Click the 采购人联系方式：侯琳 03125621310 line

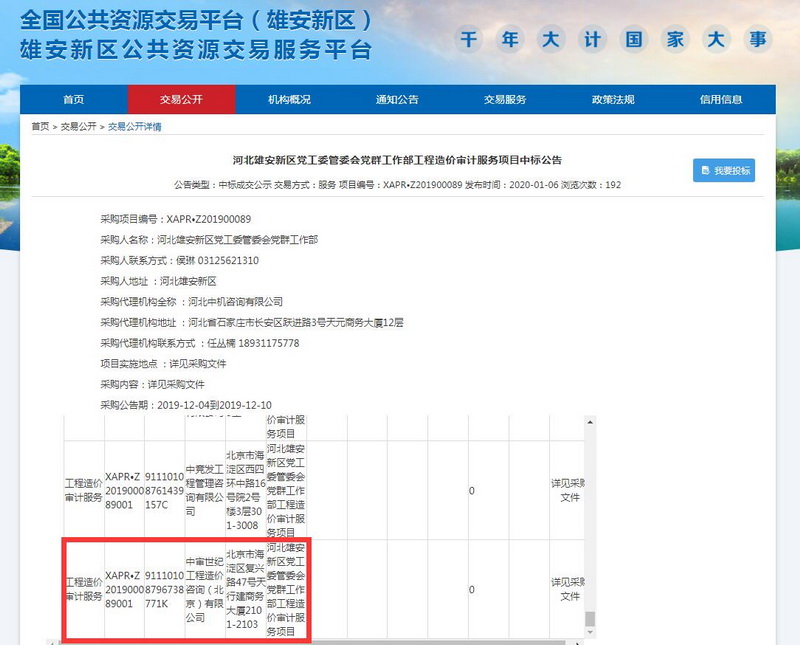(180, 261)
